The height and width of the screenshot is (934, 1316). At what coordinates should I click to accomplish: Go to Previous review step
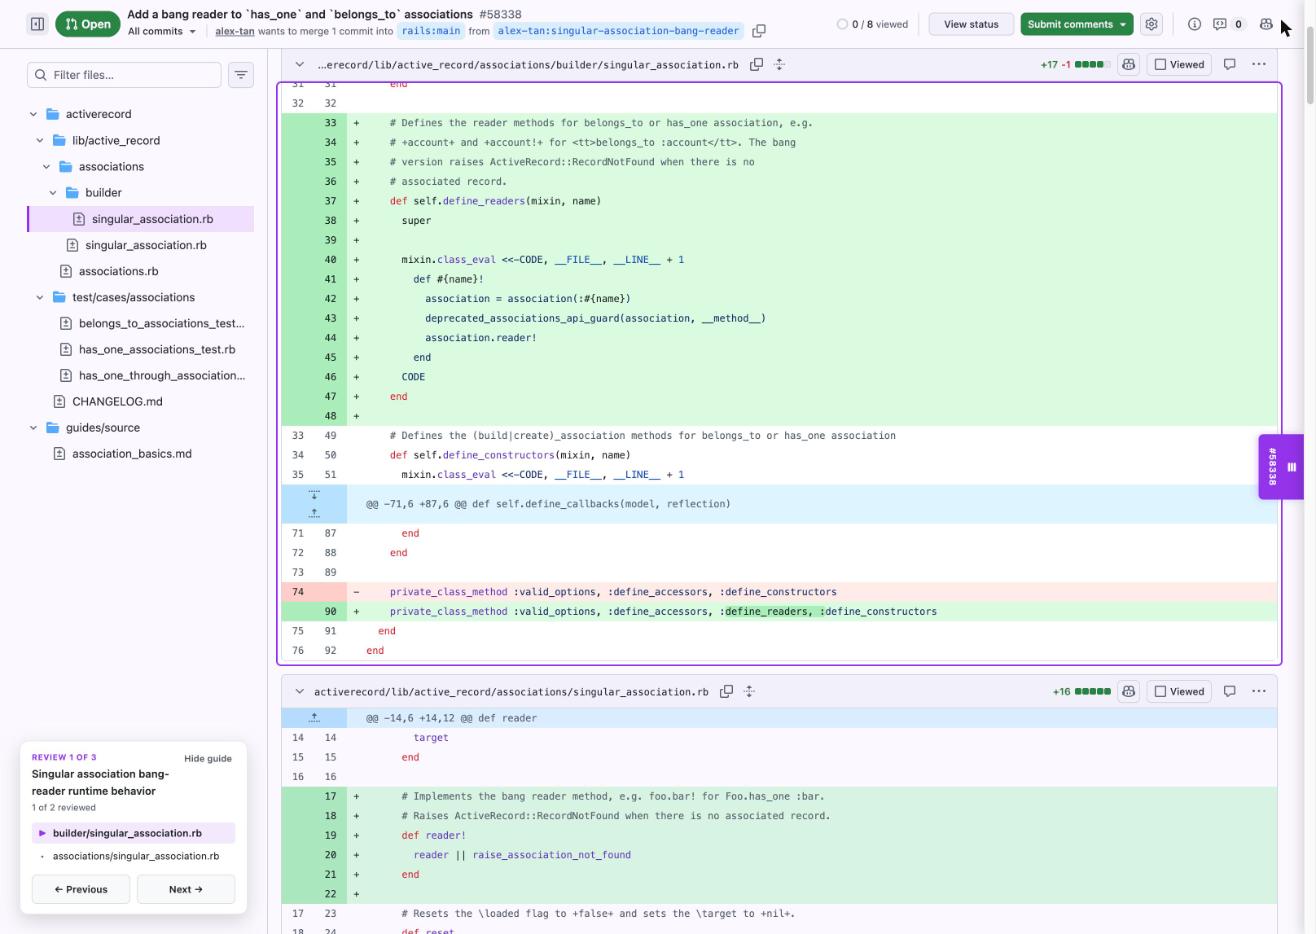coord(81,889)
